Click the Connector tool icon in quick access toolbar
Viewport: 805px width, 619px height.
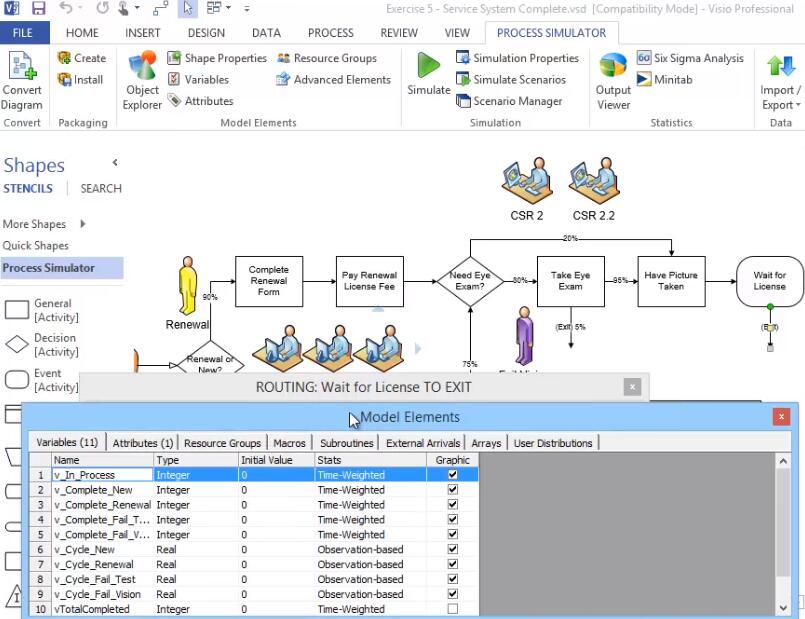[x=161, y=8]
